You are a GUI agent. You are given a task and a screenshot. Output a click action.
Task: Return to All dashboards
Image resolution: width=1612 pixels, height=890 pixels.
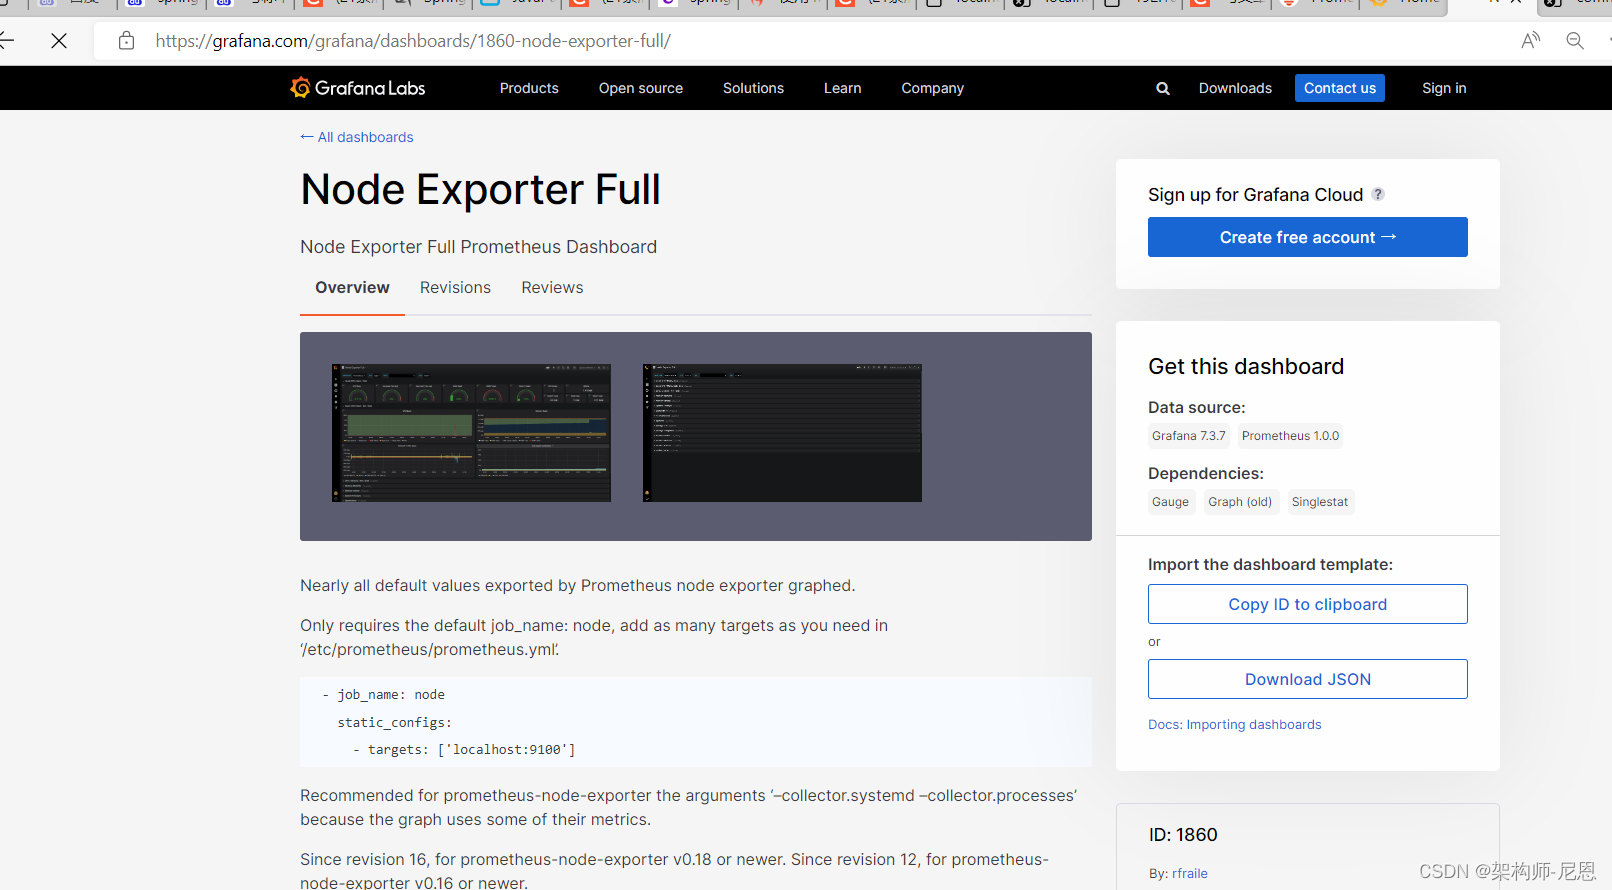(357, 137)
